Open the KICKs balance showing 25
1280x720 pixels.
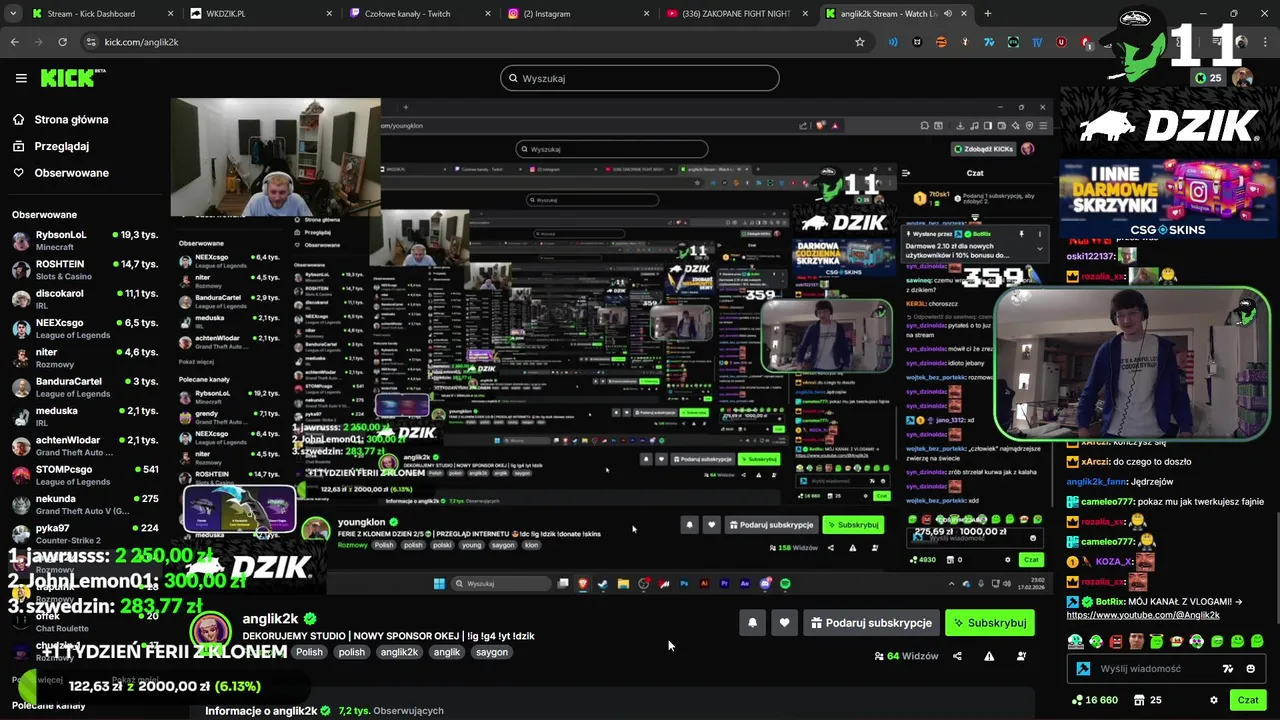[x=1208, y=78]
